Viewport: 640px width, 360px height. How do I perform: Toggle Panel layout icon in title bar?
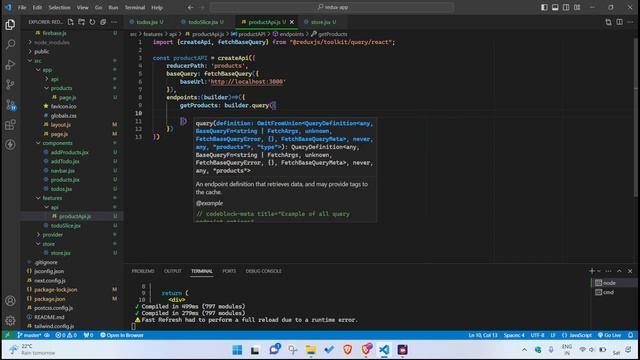click(555, 7)
